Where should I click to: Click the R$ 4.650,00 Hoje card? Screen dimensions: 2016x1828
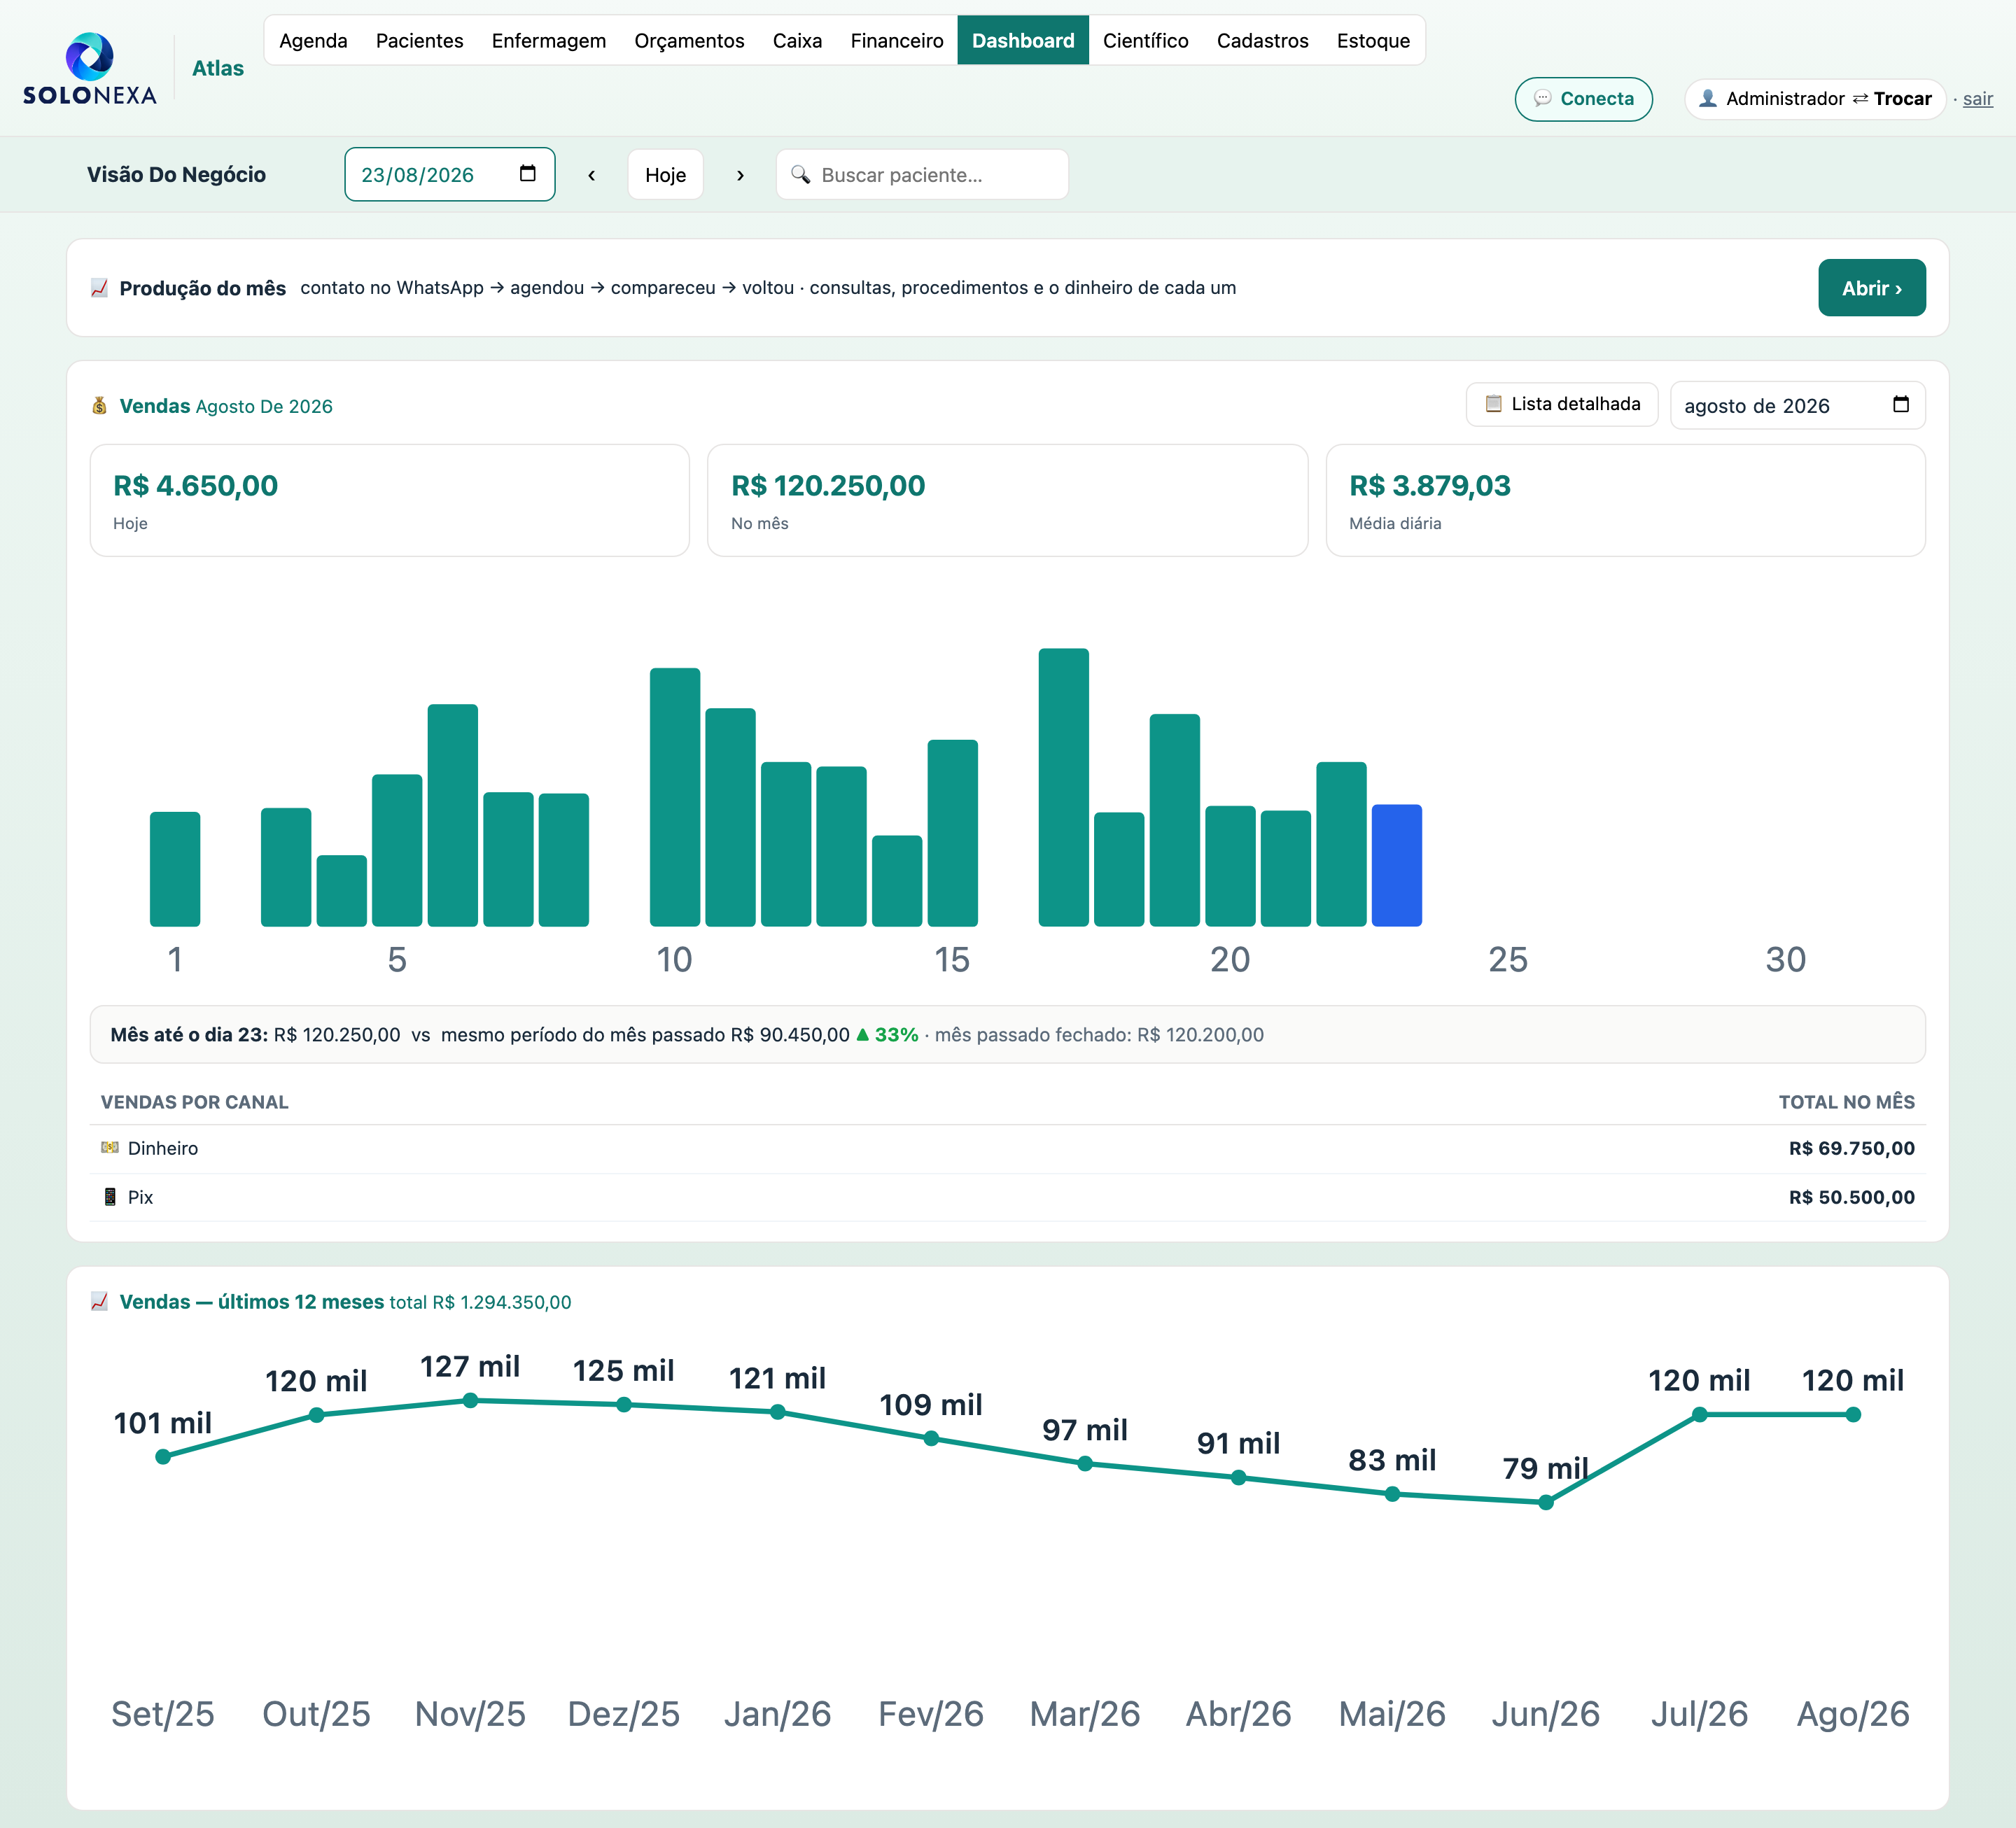(x=389, y=500)
